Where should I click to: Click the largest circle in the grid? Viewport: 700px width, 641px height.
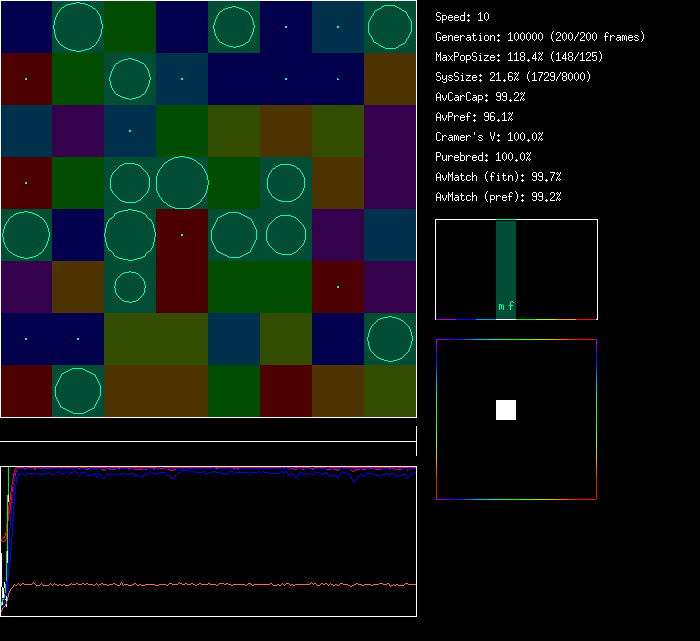pyautogui.click(x=182, y=183)
